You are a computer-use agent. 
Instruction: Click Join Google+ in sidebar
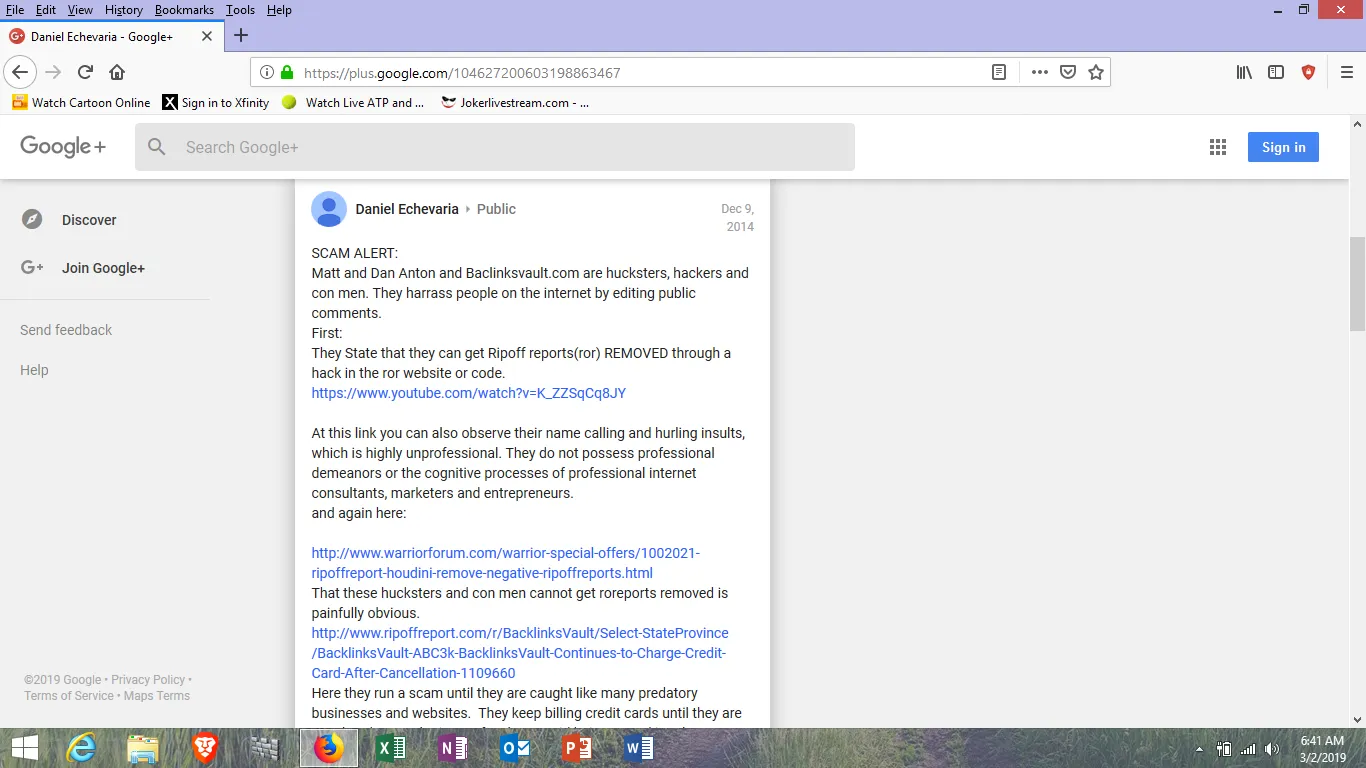[x=105, y=268]
